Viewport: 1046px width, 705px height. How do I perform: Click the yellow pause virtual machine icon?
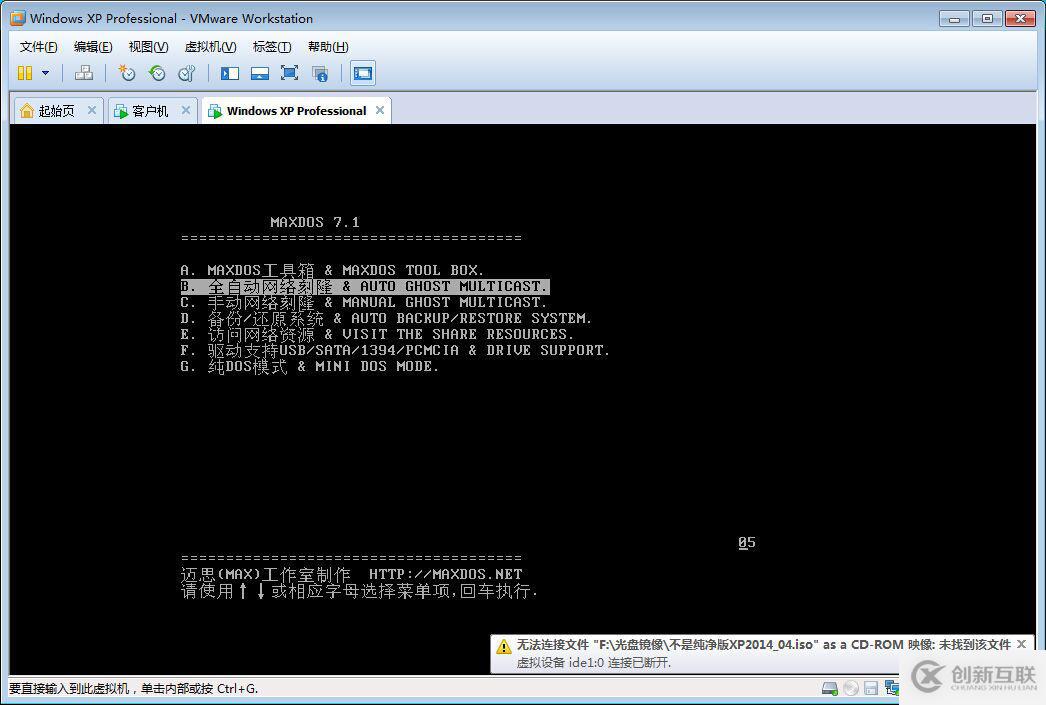[x=25, y=73]
